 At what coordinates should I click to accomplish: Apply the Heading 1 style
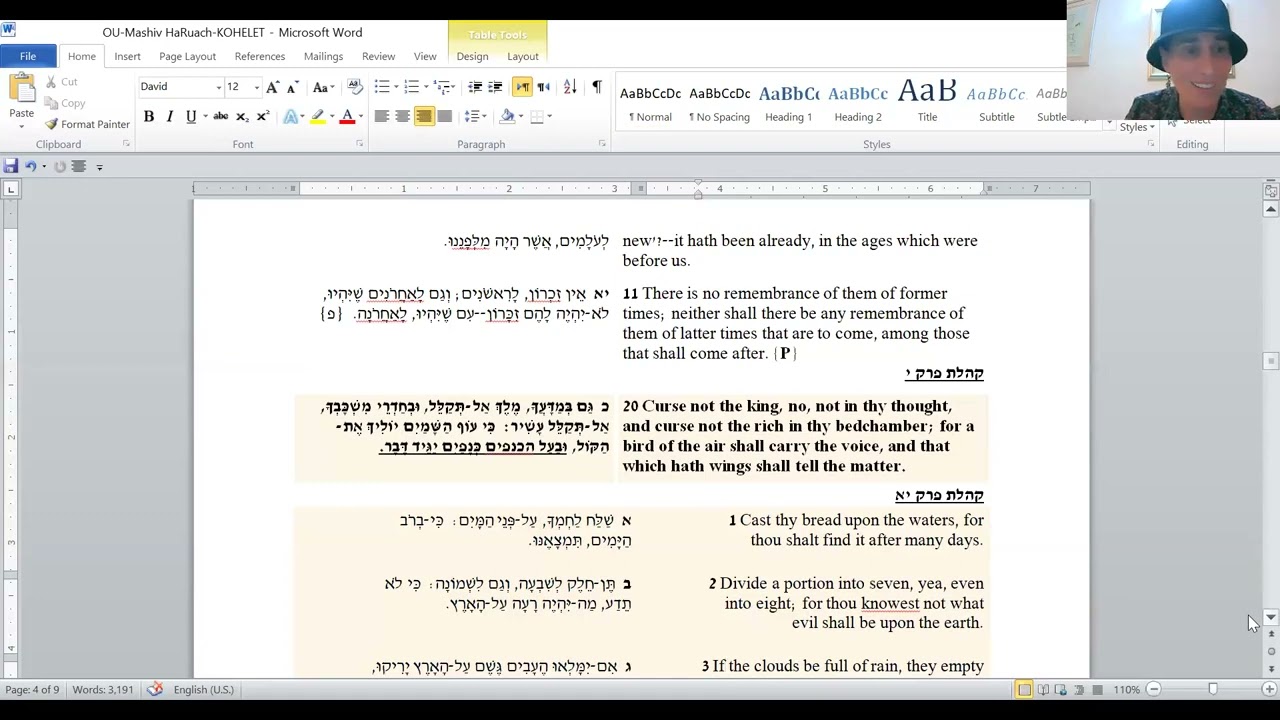coord(789,103)
